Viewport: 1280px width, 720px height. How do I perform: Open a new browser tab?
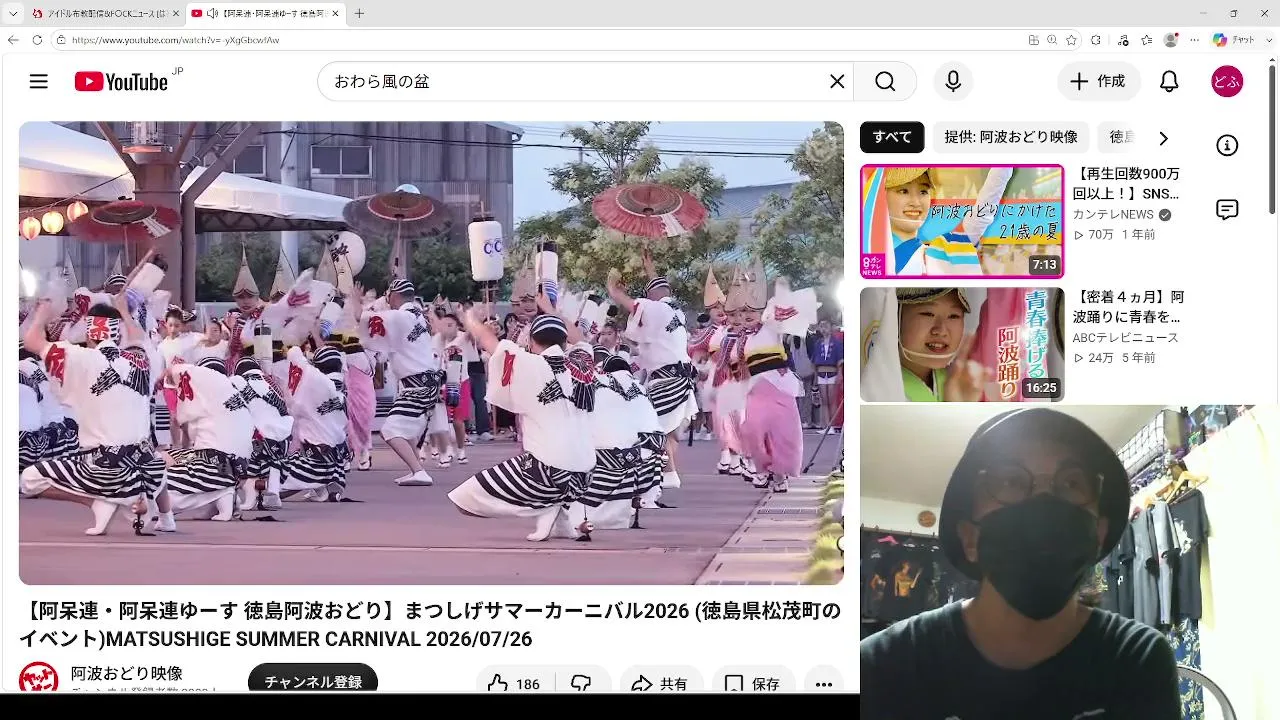(x=359, y=14)
